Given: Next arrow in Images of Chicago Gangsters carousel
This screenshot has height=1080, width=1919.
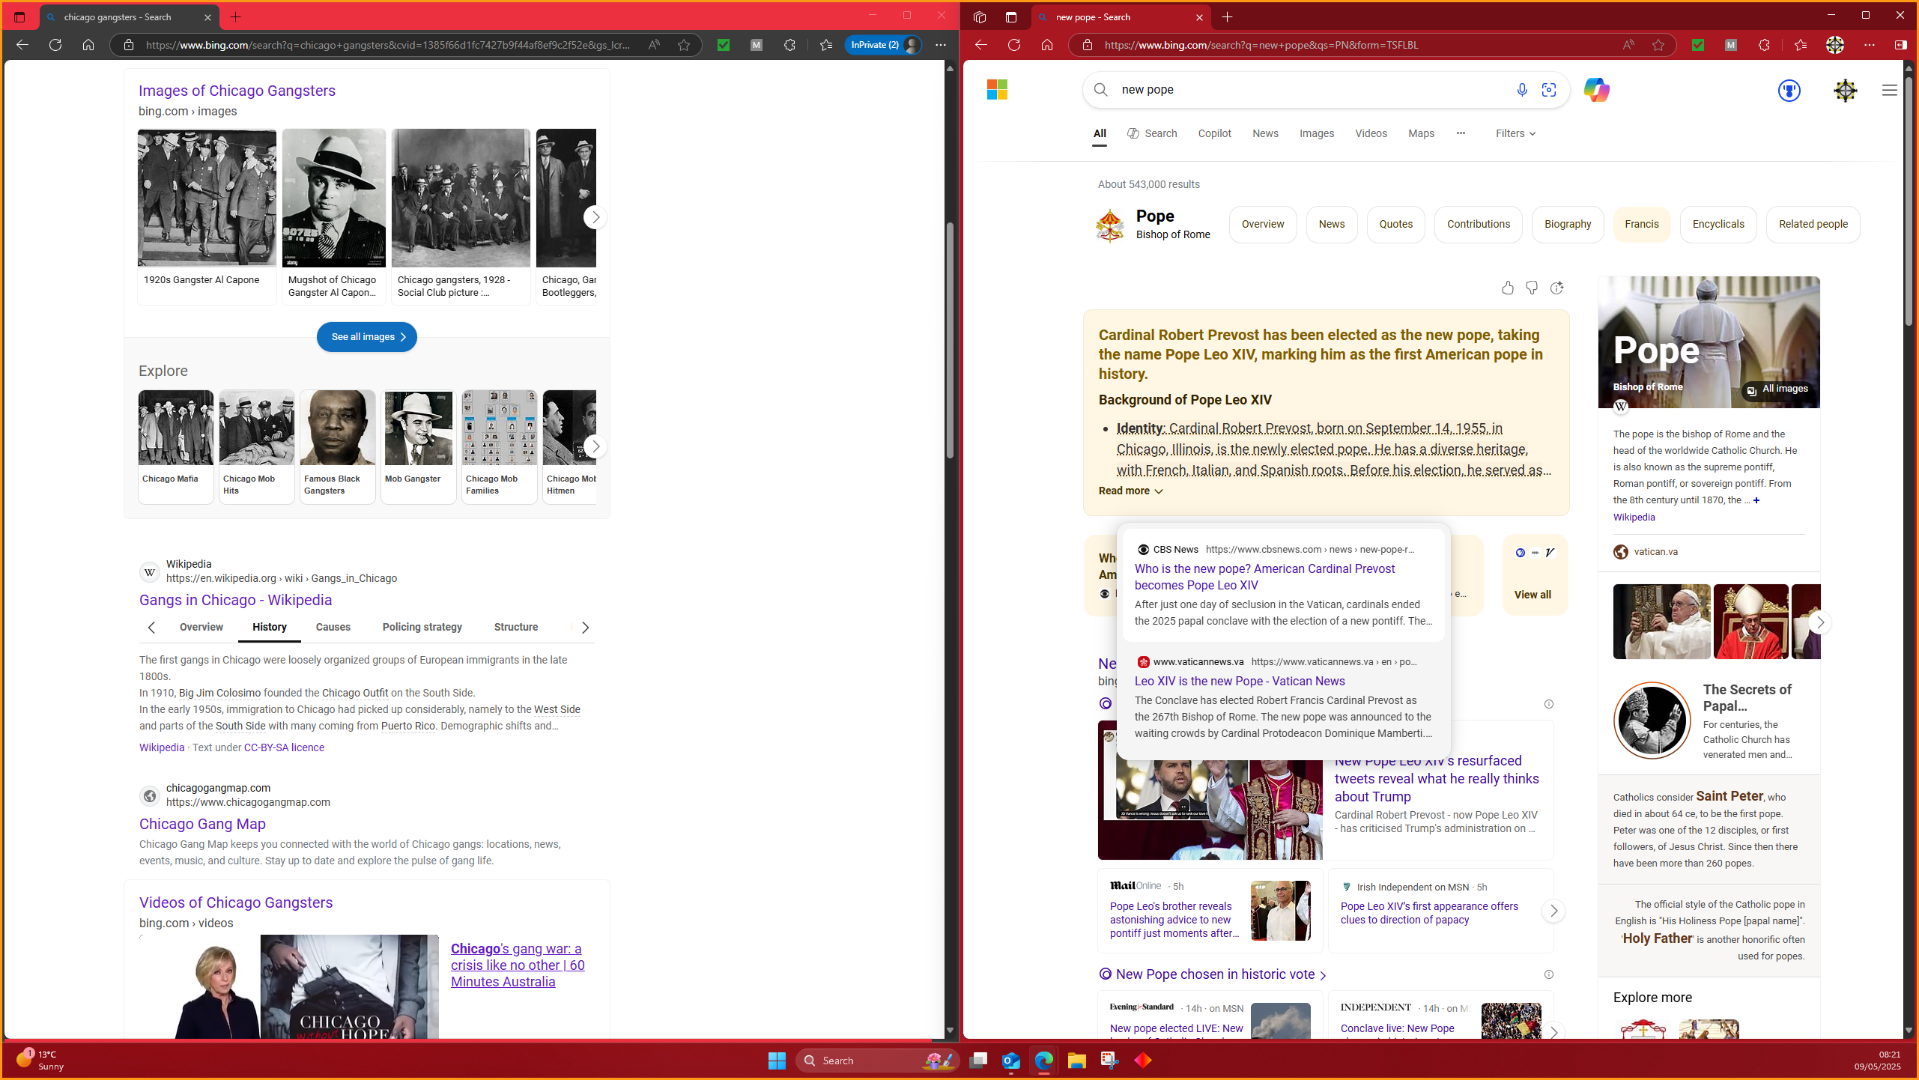Looking at the screenshot, I should click(595, 217).
